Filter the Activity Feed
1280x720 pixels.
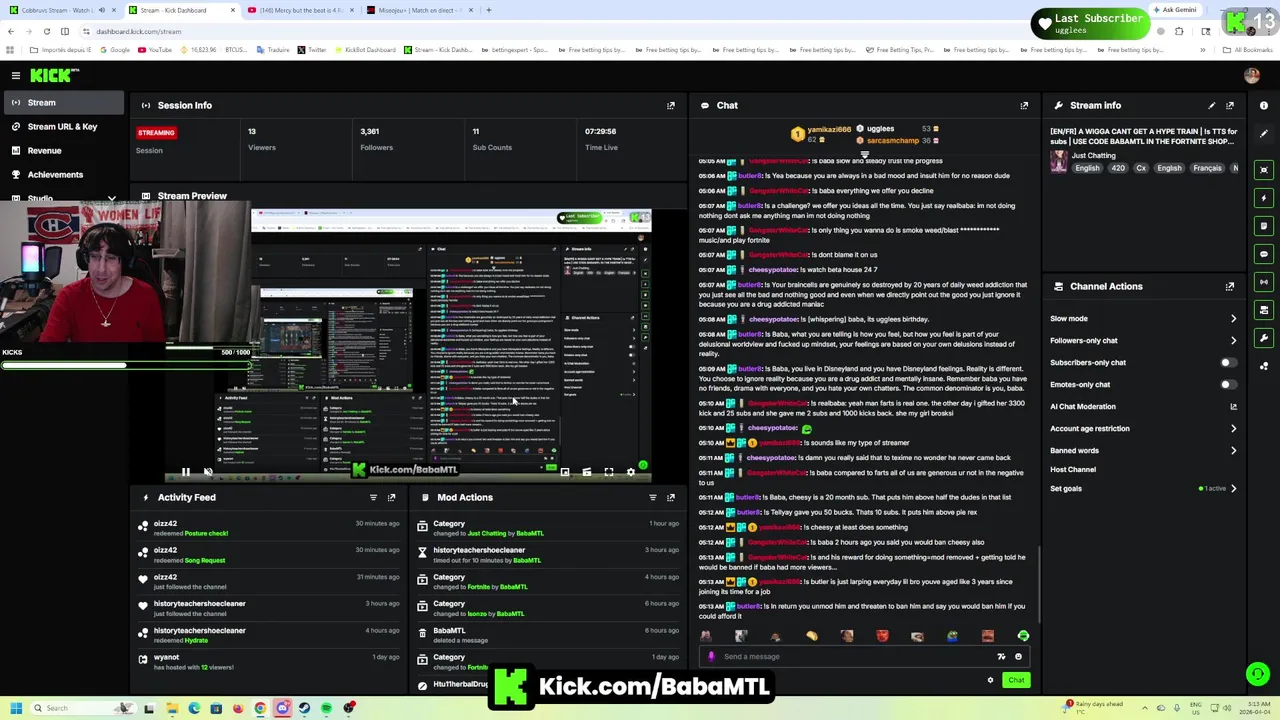(373, 497)
